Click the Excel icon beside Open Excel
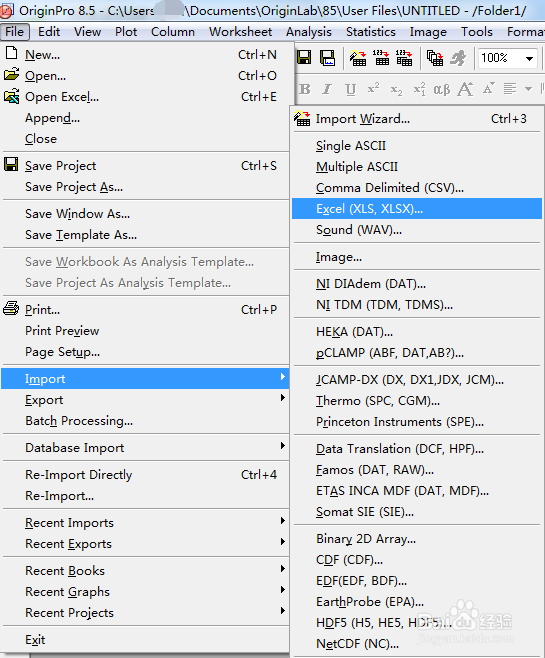The height and width of the screenshot is (658, 545). pyautogui.click(x=11, y=96)
